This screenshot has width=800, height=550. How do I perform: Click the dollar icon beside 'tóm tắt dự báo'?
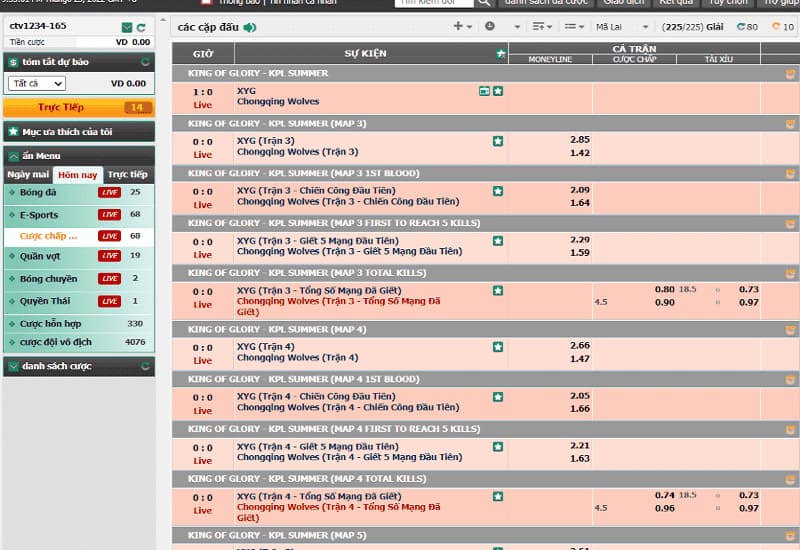[13, 62]
